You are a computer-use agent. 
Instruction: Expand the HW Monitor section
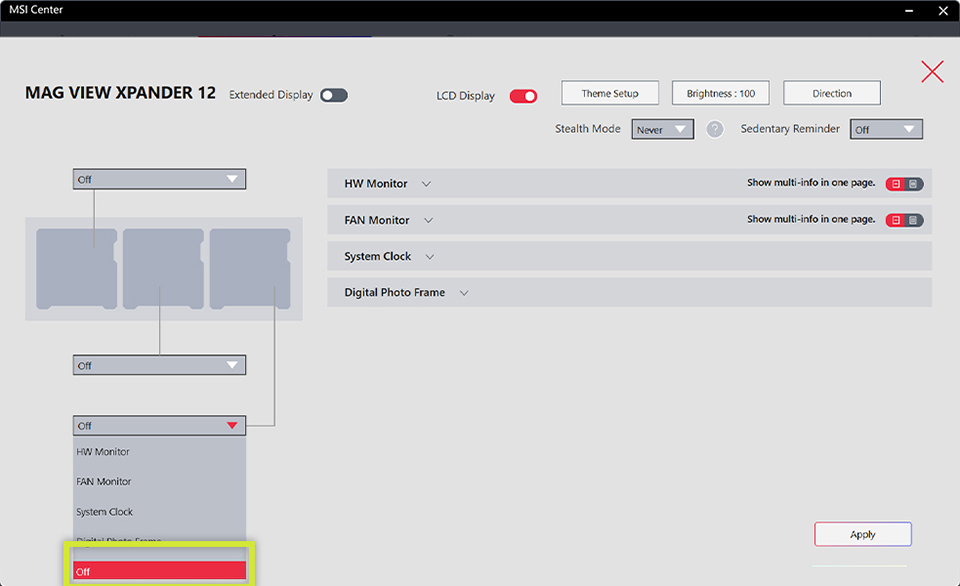coord(426,184)
